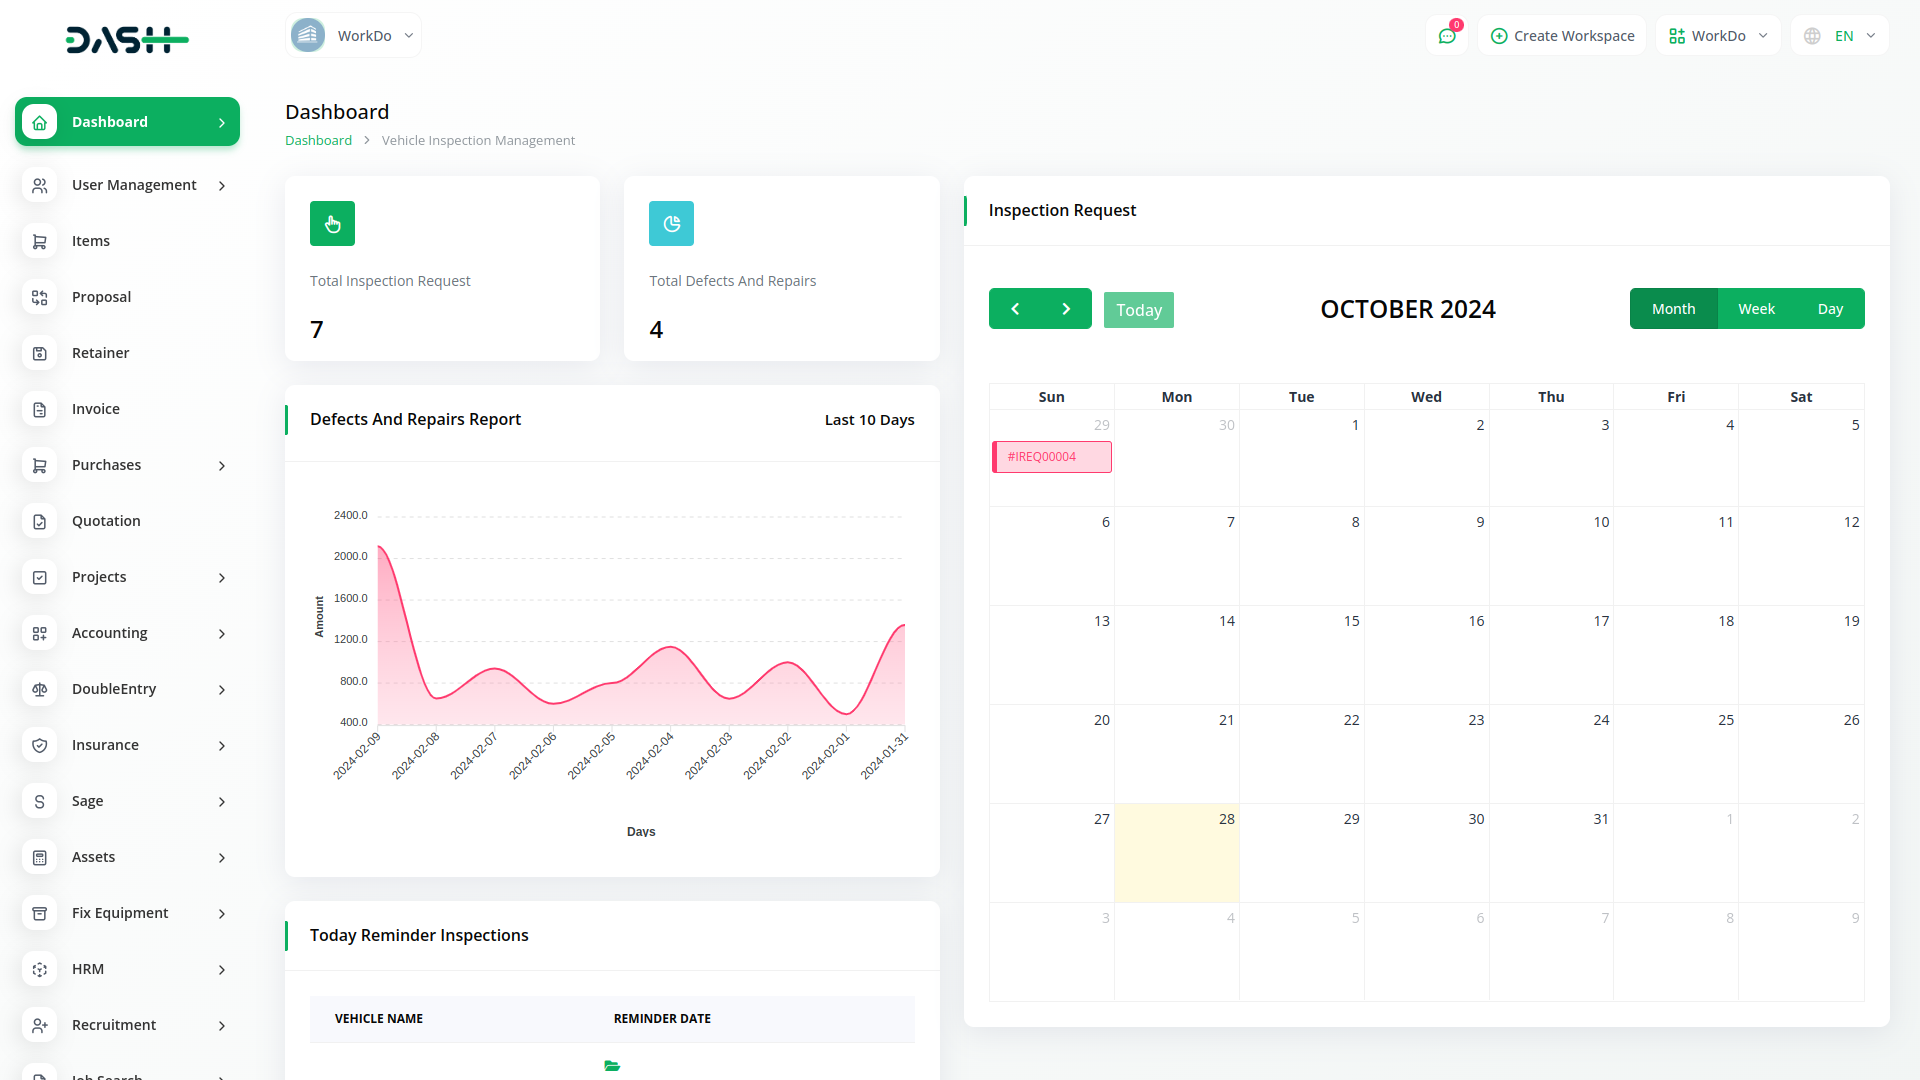The height and width of the screenshot is (1080, 1920).
Task: Click the Total Defects And Repairs chart icon
Action: pos(671,224)
